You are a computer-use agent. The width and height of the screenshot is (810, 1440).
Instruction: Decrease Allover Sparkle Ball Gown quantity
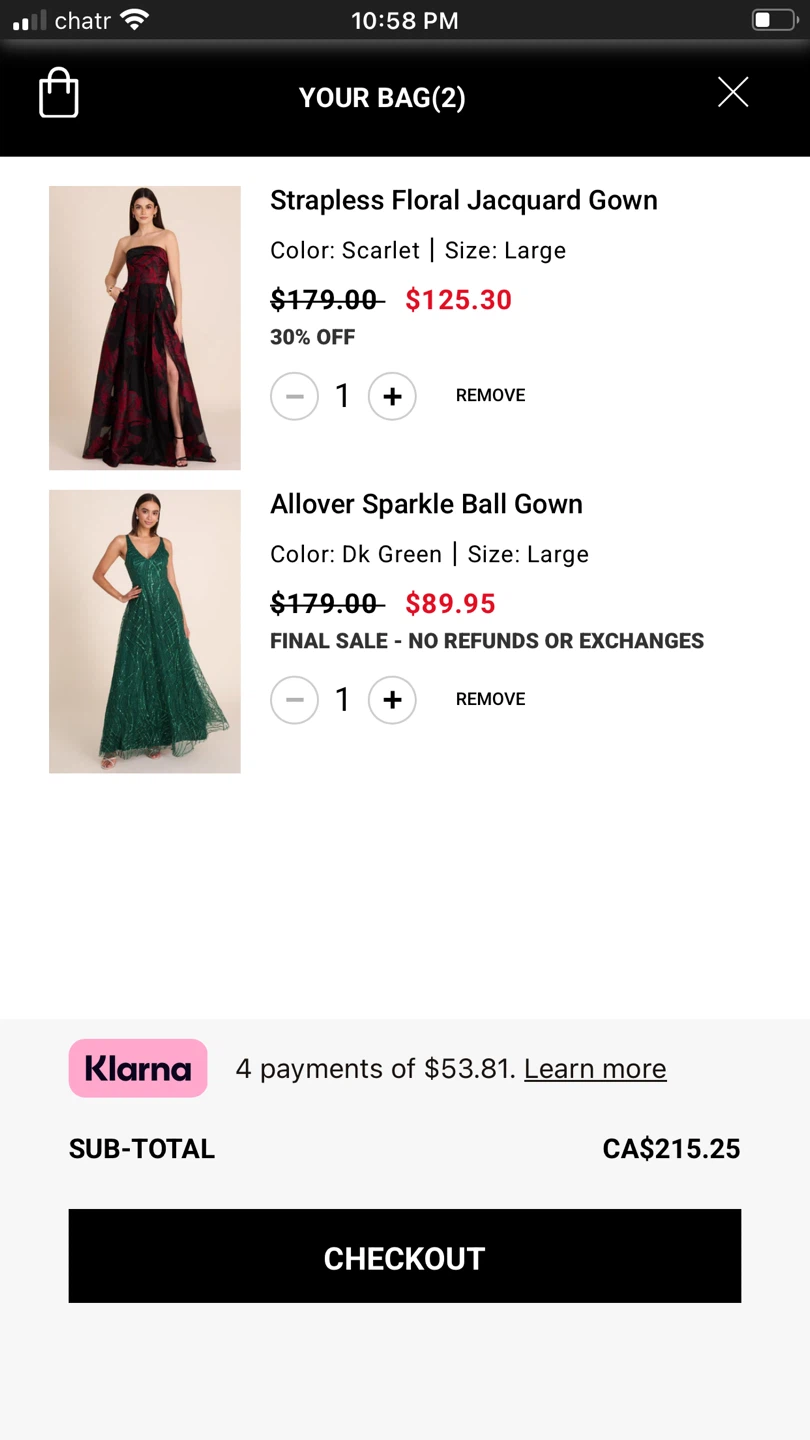click(x=294, y=700)
